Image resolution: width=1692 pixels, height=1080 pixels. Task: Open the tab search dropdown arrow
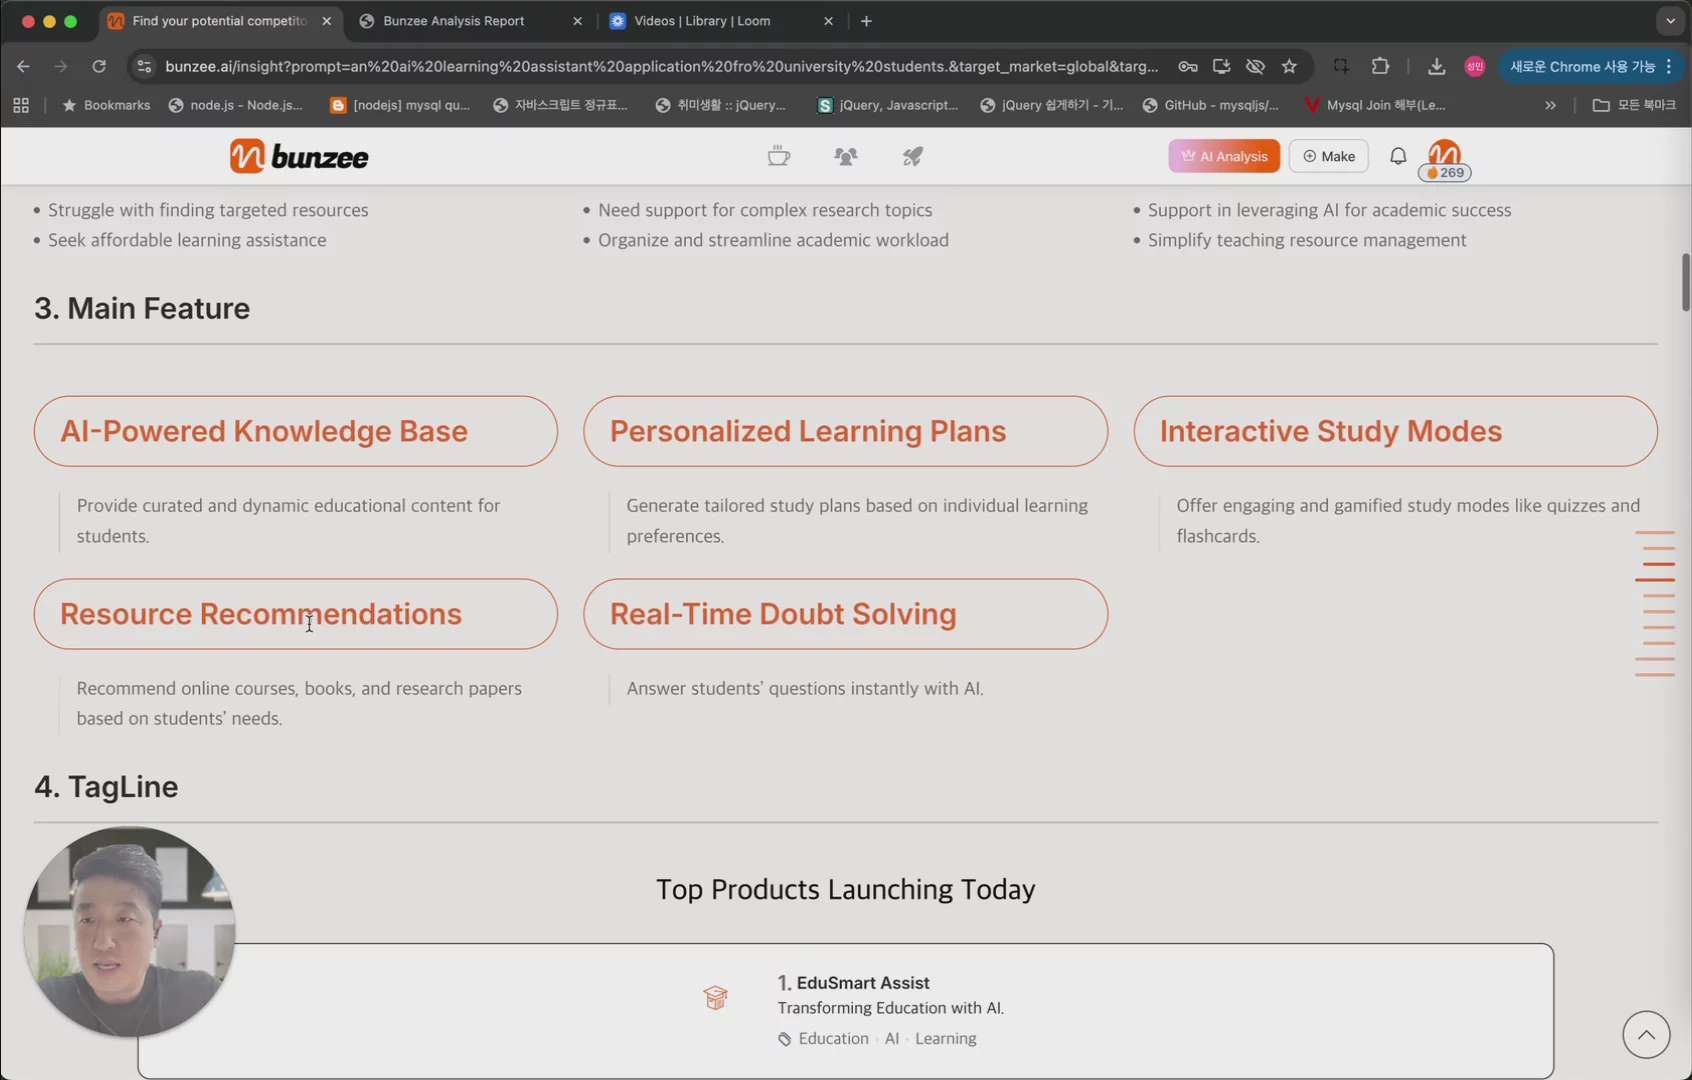[1670, 21]
